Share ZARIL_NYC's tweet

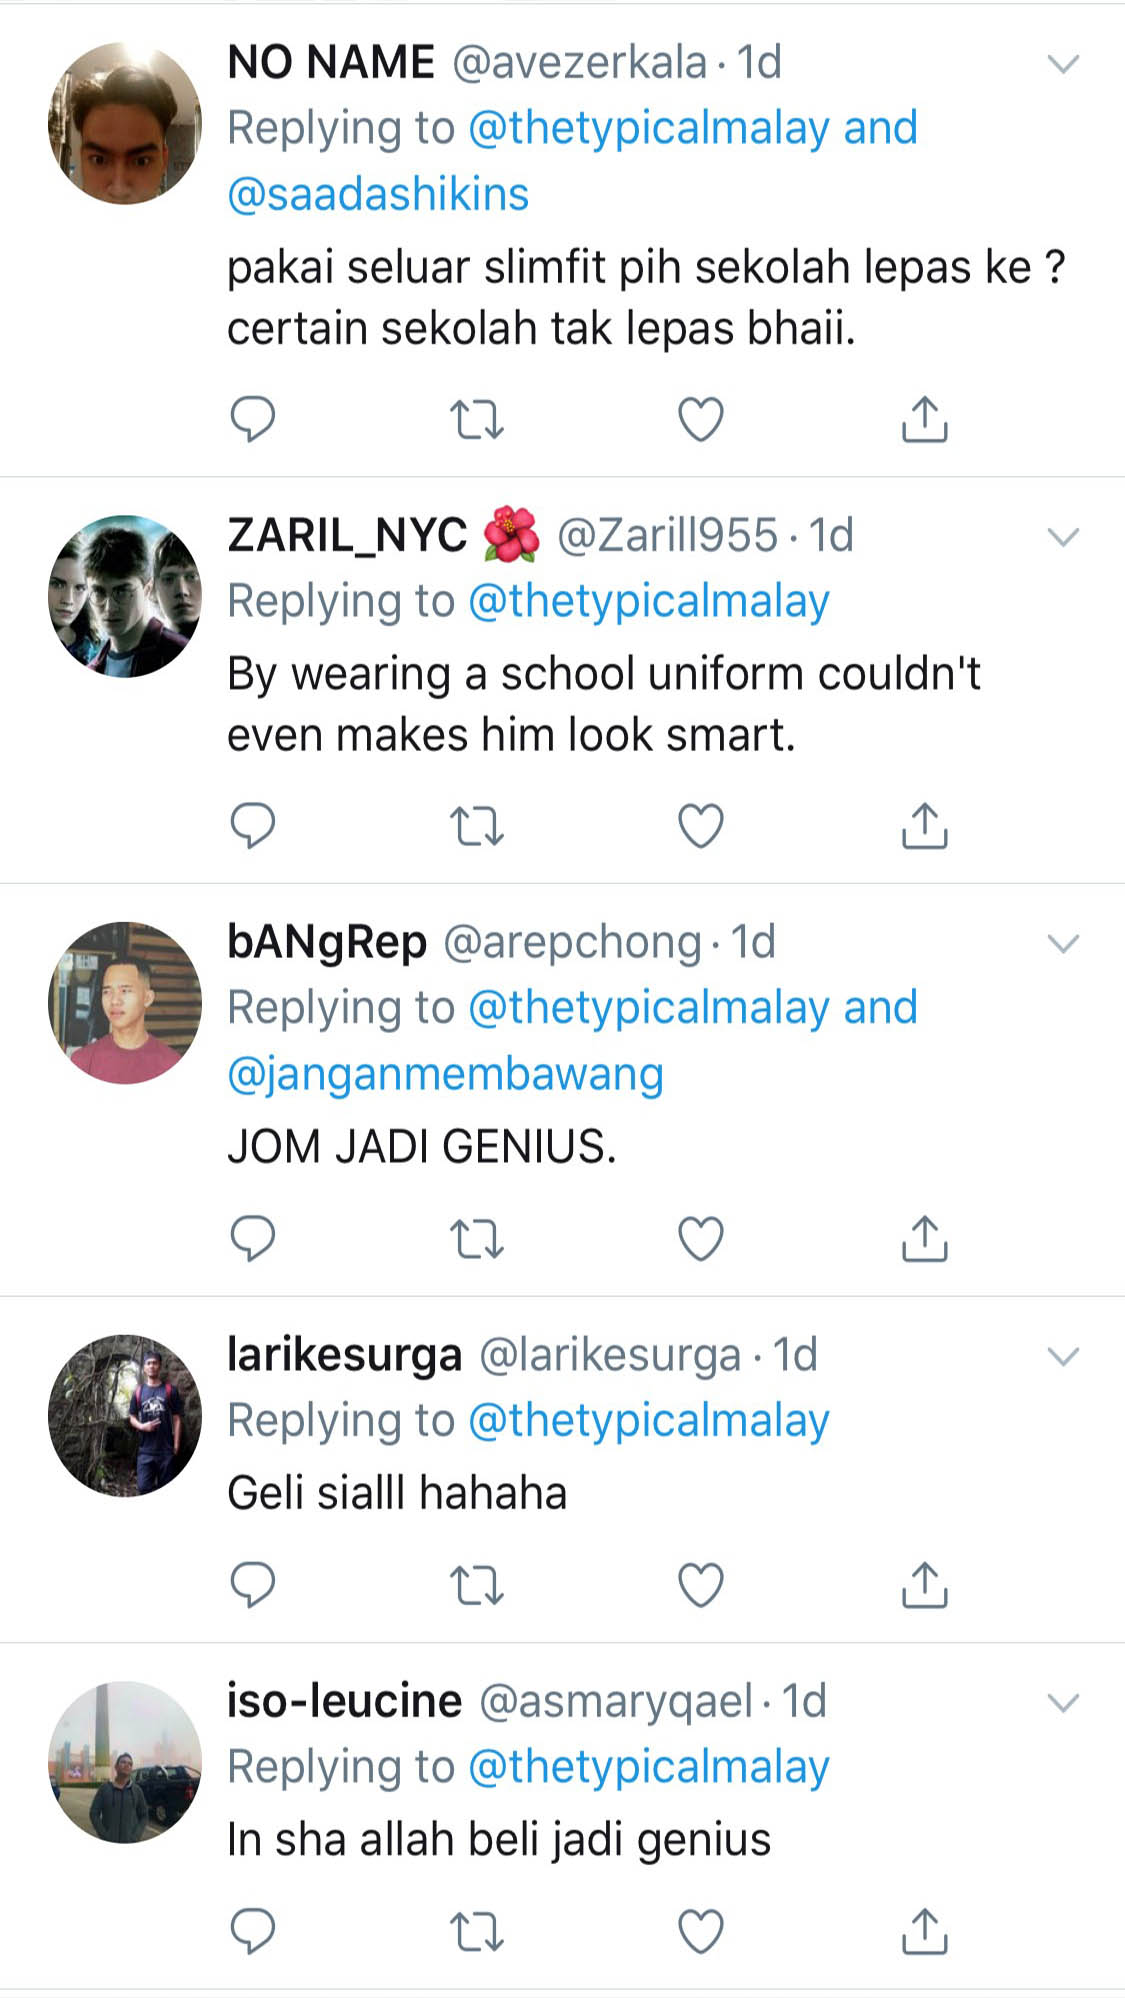coord(924,826)
